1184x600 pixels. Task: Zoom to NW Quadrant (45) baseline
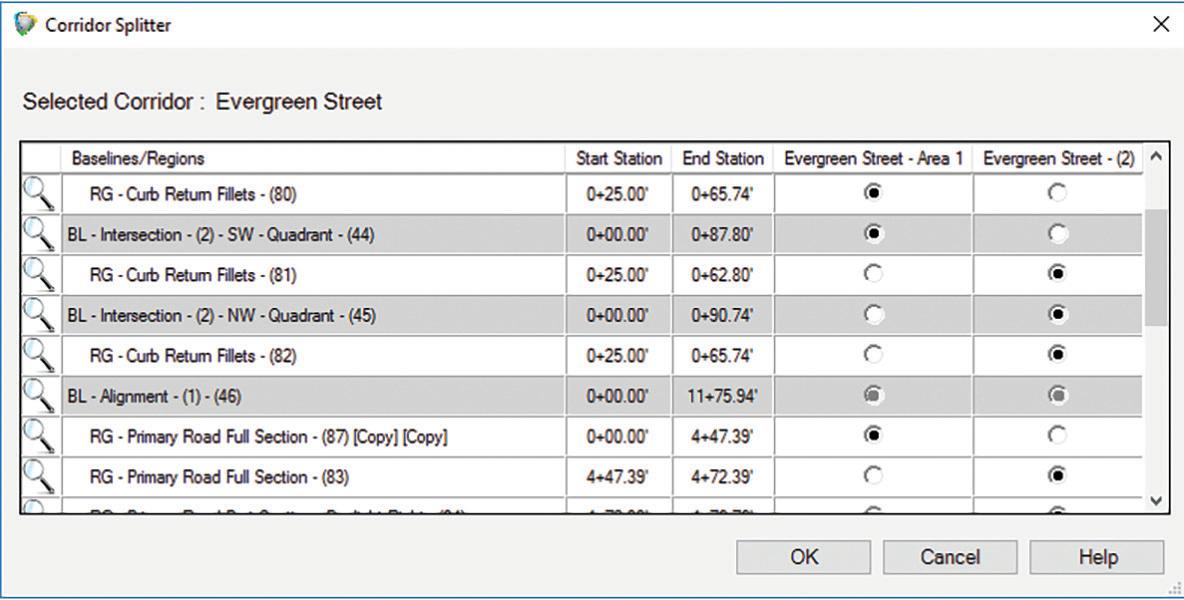pos(39,315)
